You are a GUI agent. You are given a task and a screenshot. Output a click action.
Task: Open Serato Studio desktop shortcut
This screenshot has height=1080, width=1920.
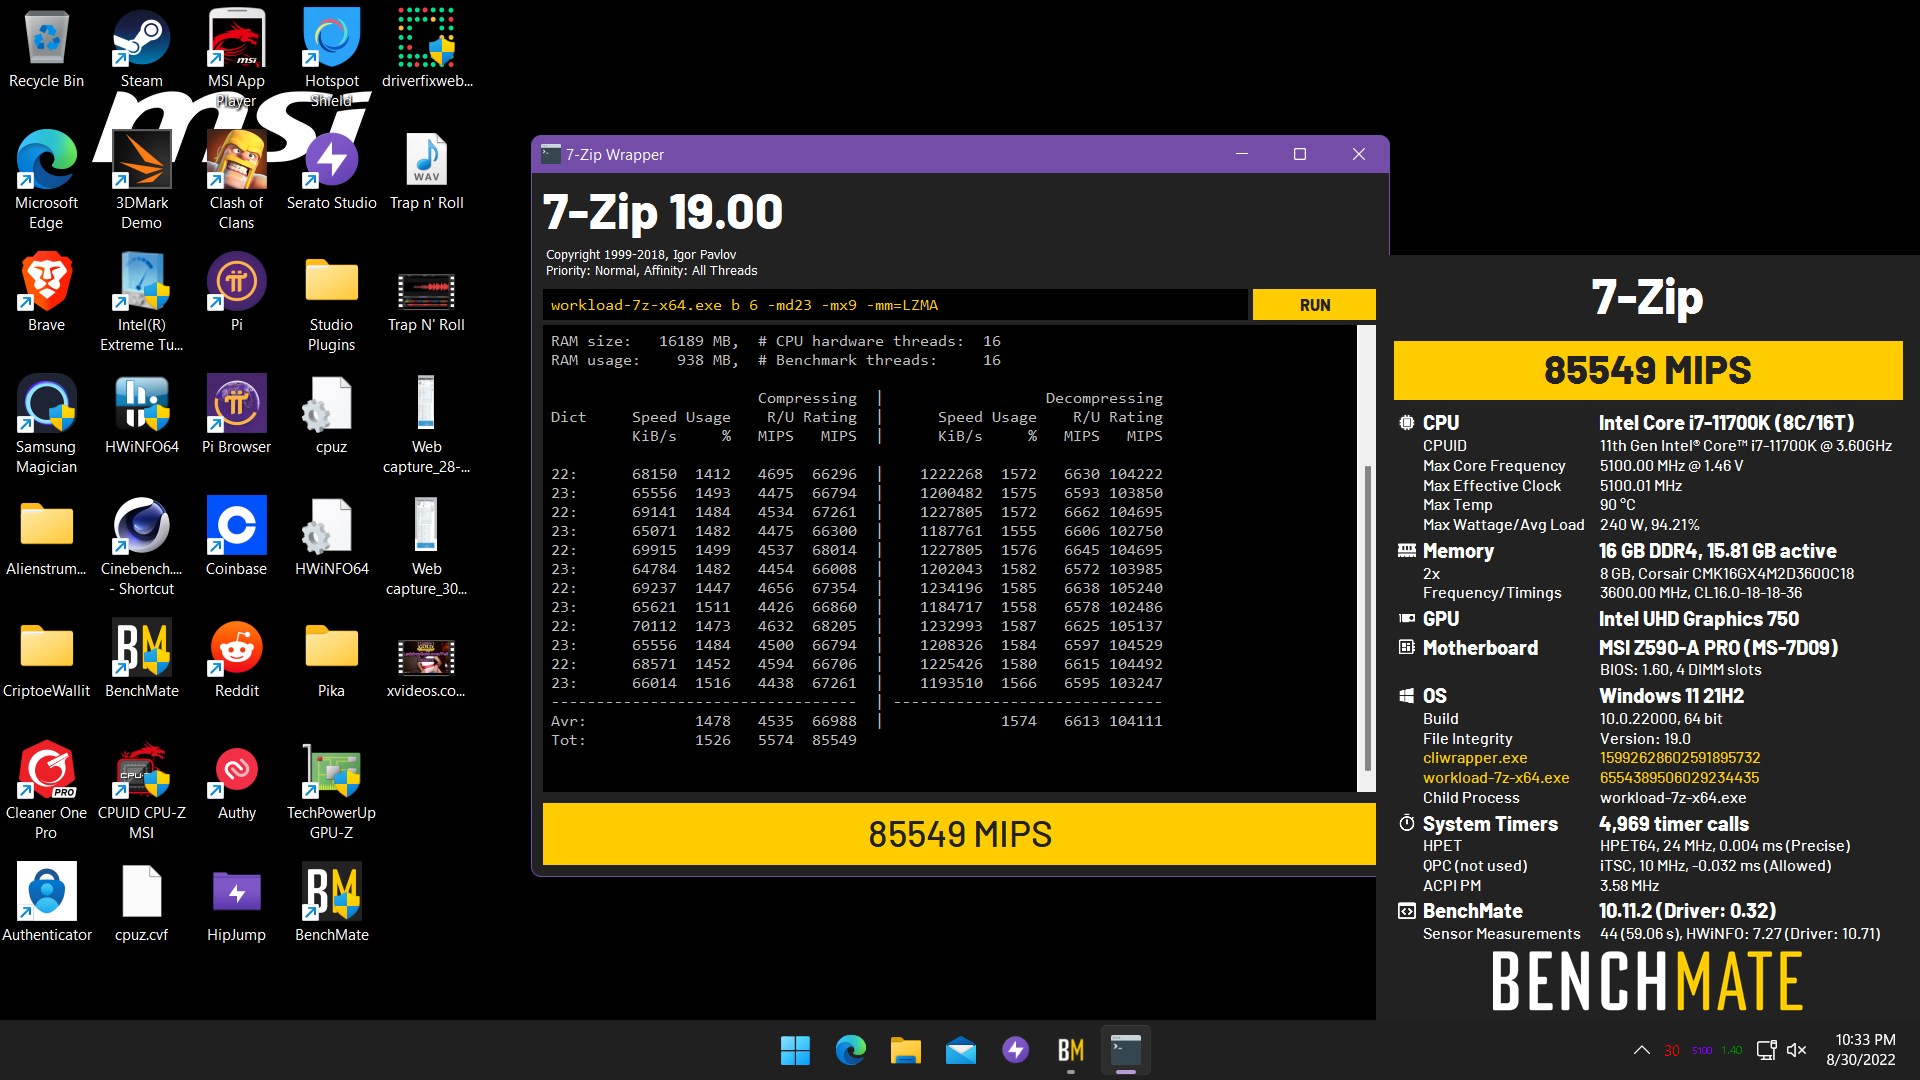331,172
